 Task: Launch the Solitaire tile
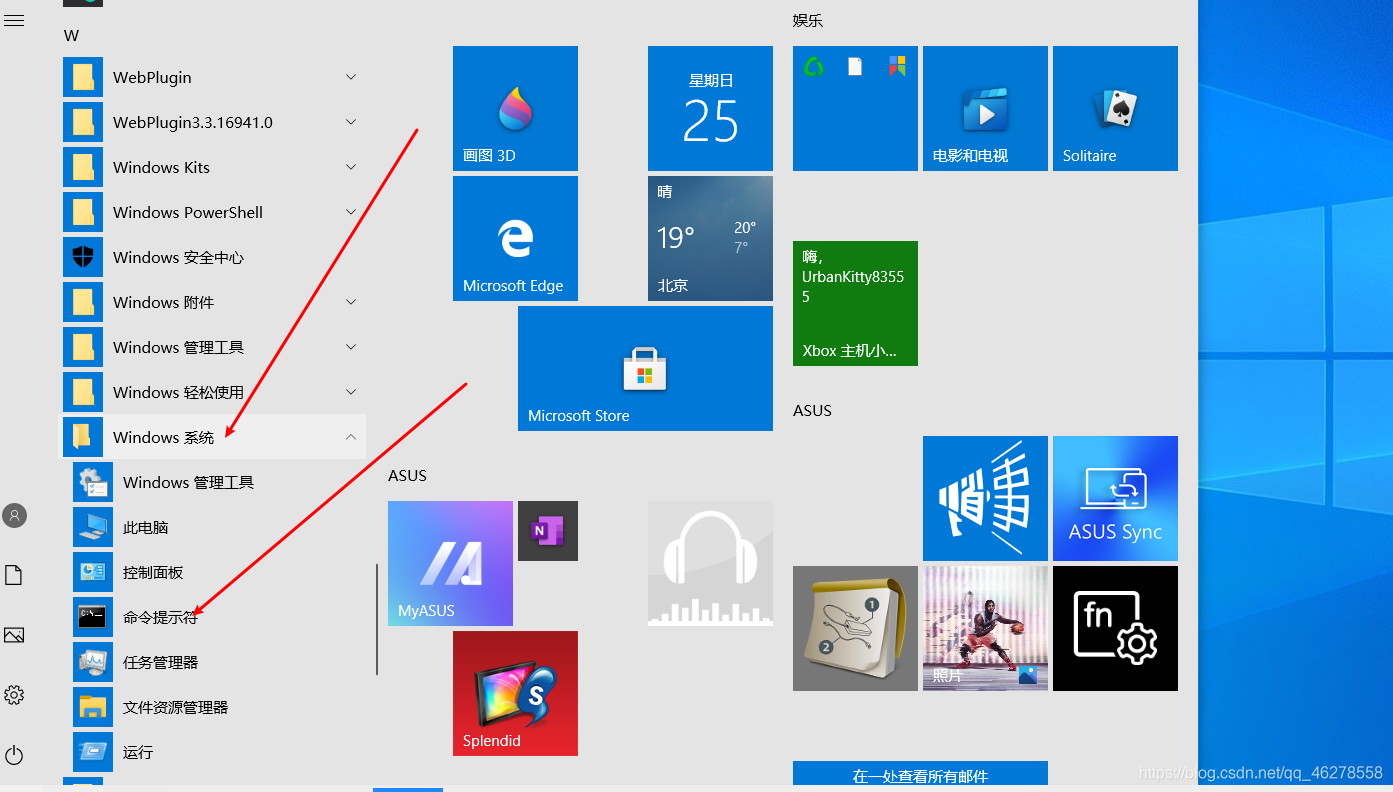(x=1115, y=108)
